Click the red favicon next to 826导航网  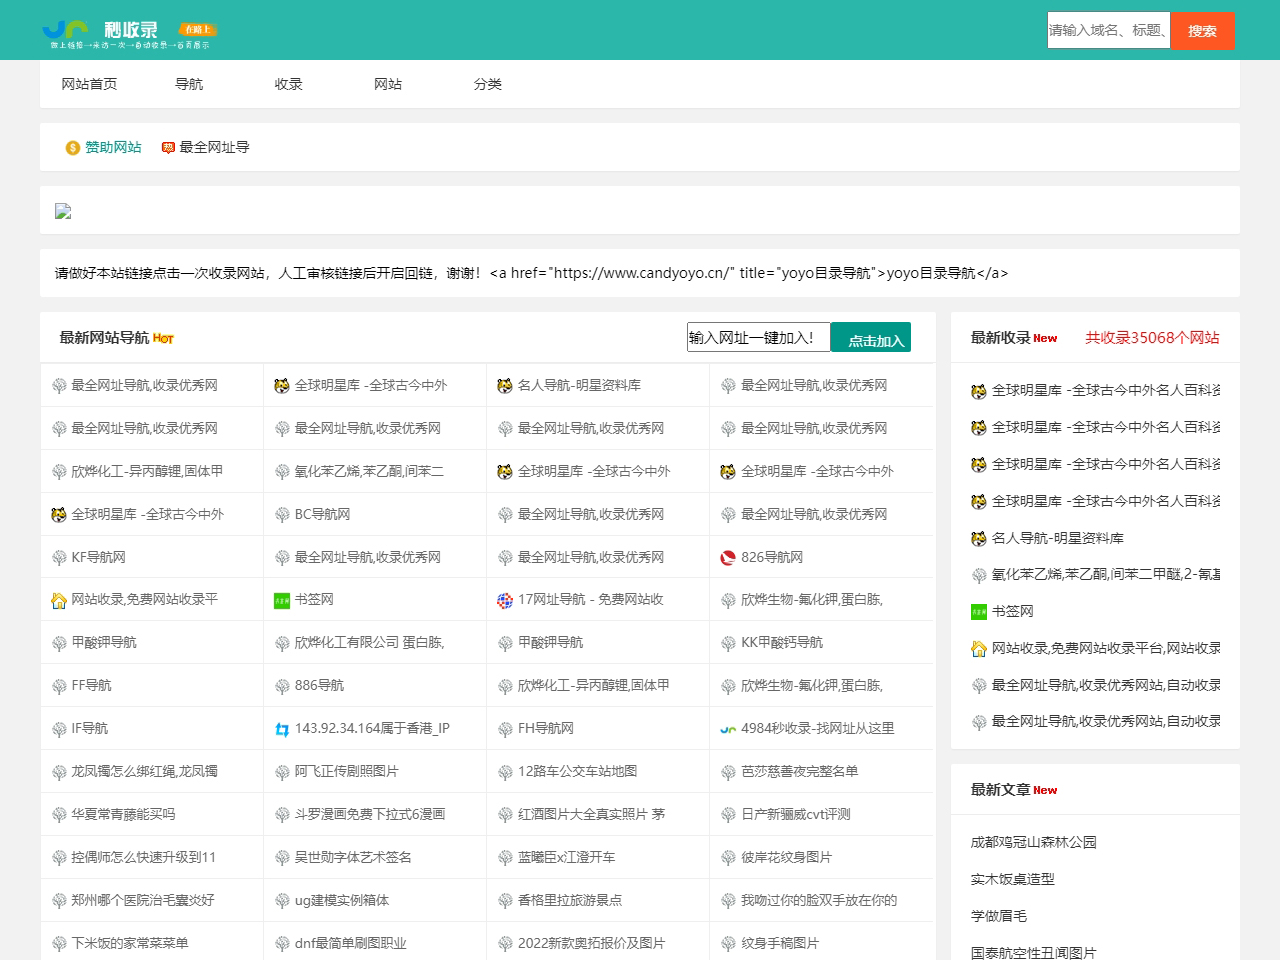[x=728, y=558]
